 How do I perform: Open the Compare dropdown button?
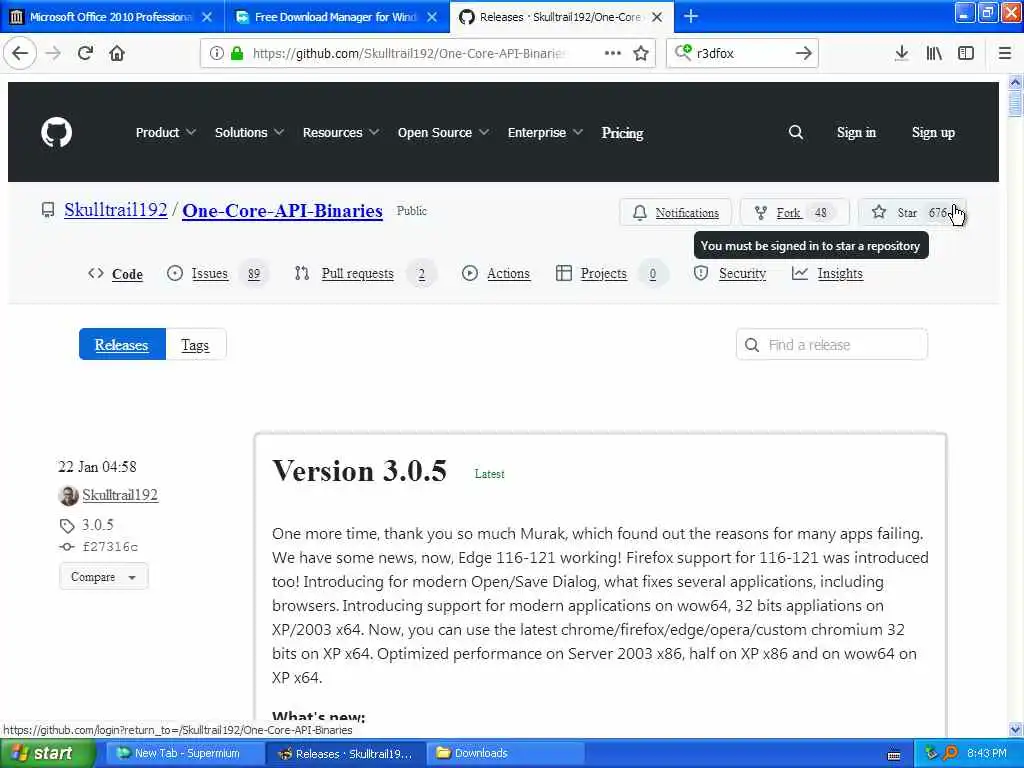tap(104, 577)
